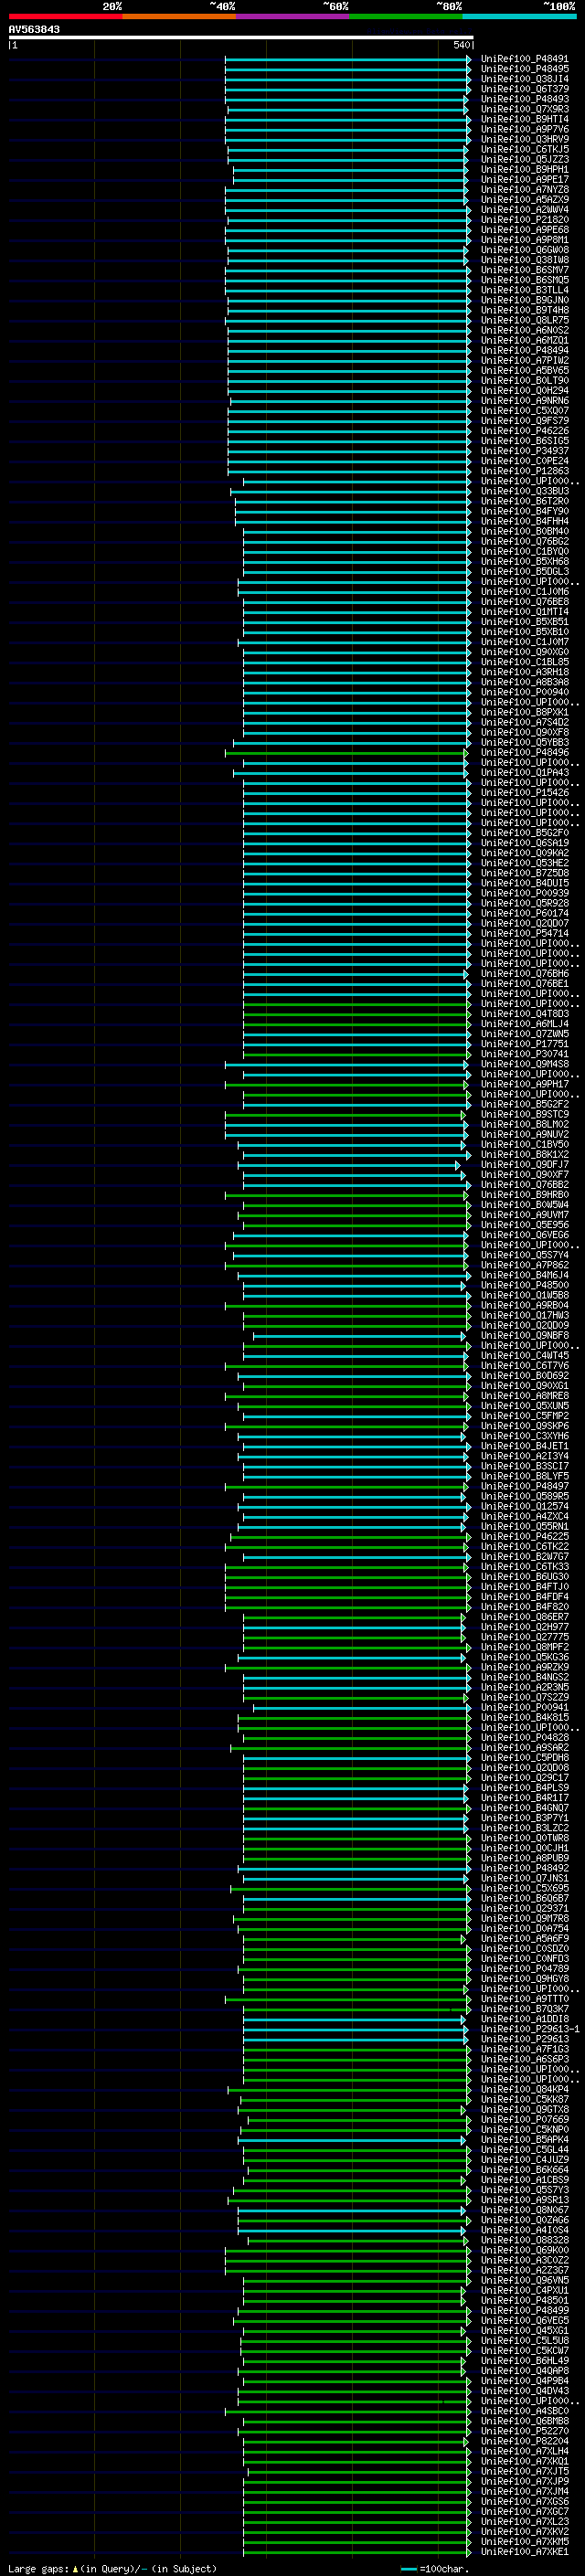Viewport: 585px width, 2576px height.
Task: Open hit UniRef100_Q38IJ4 label
Action: point(524,79)
